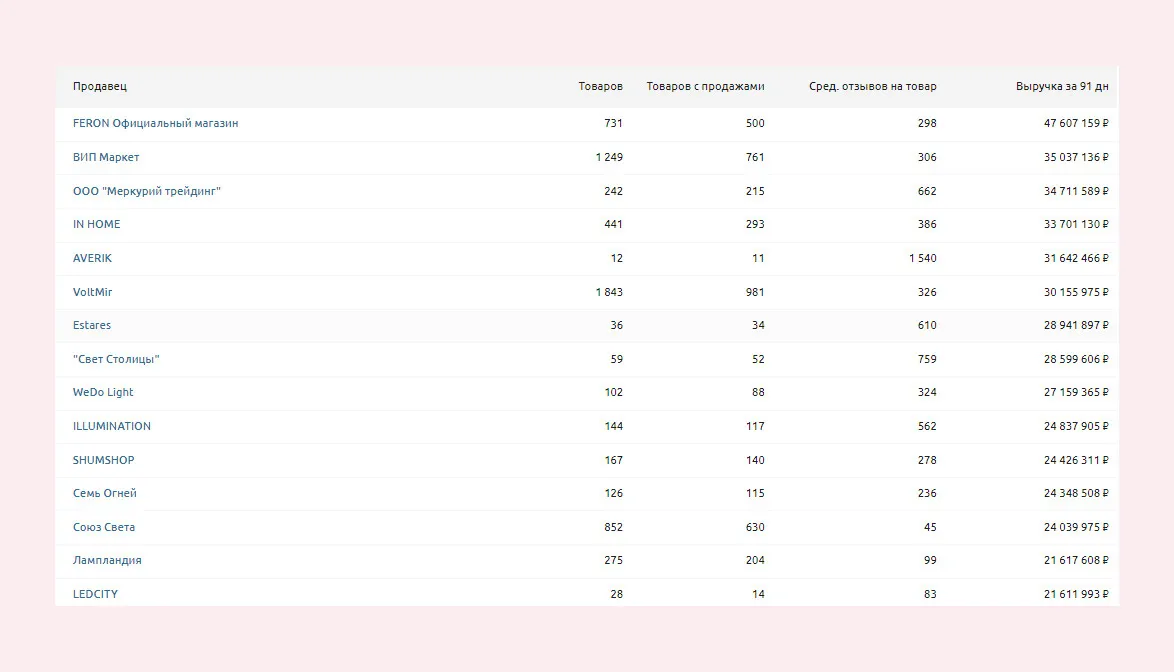Sort table by Товаров column
Viewport: 1174px width, 672px height.
point(600,87)
